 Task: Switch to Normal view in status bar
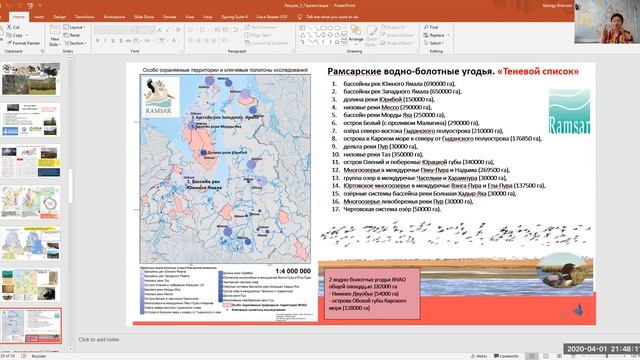pos(532,356)
